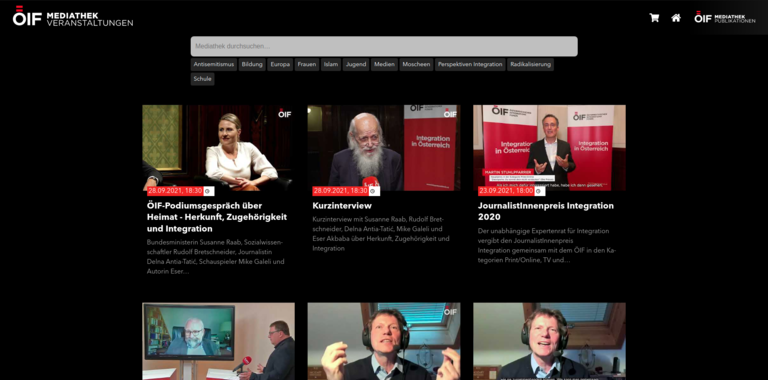Click clock icon on JournalistInnenpreis date badge
768x380 pixels.
pyautogui.click(x=538, y=191)
